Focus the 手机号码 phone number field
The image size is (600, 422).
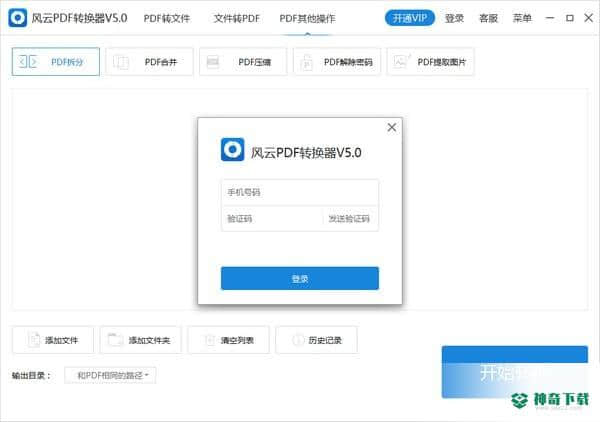[300, 192]
